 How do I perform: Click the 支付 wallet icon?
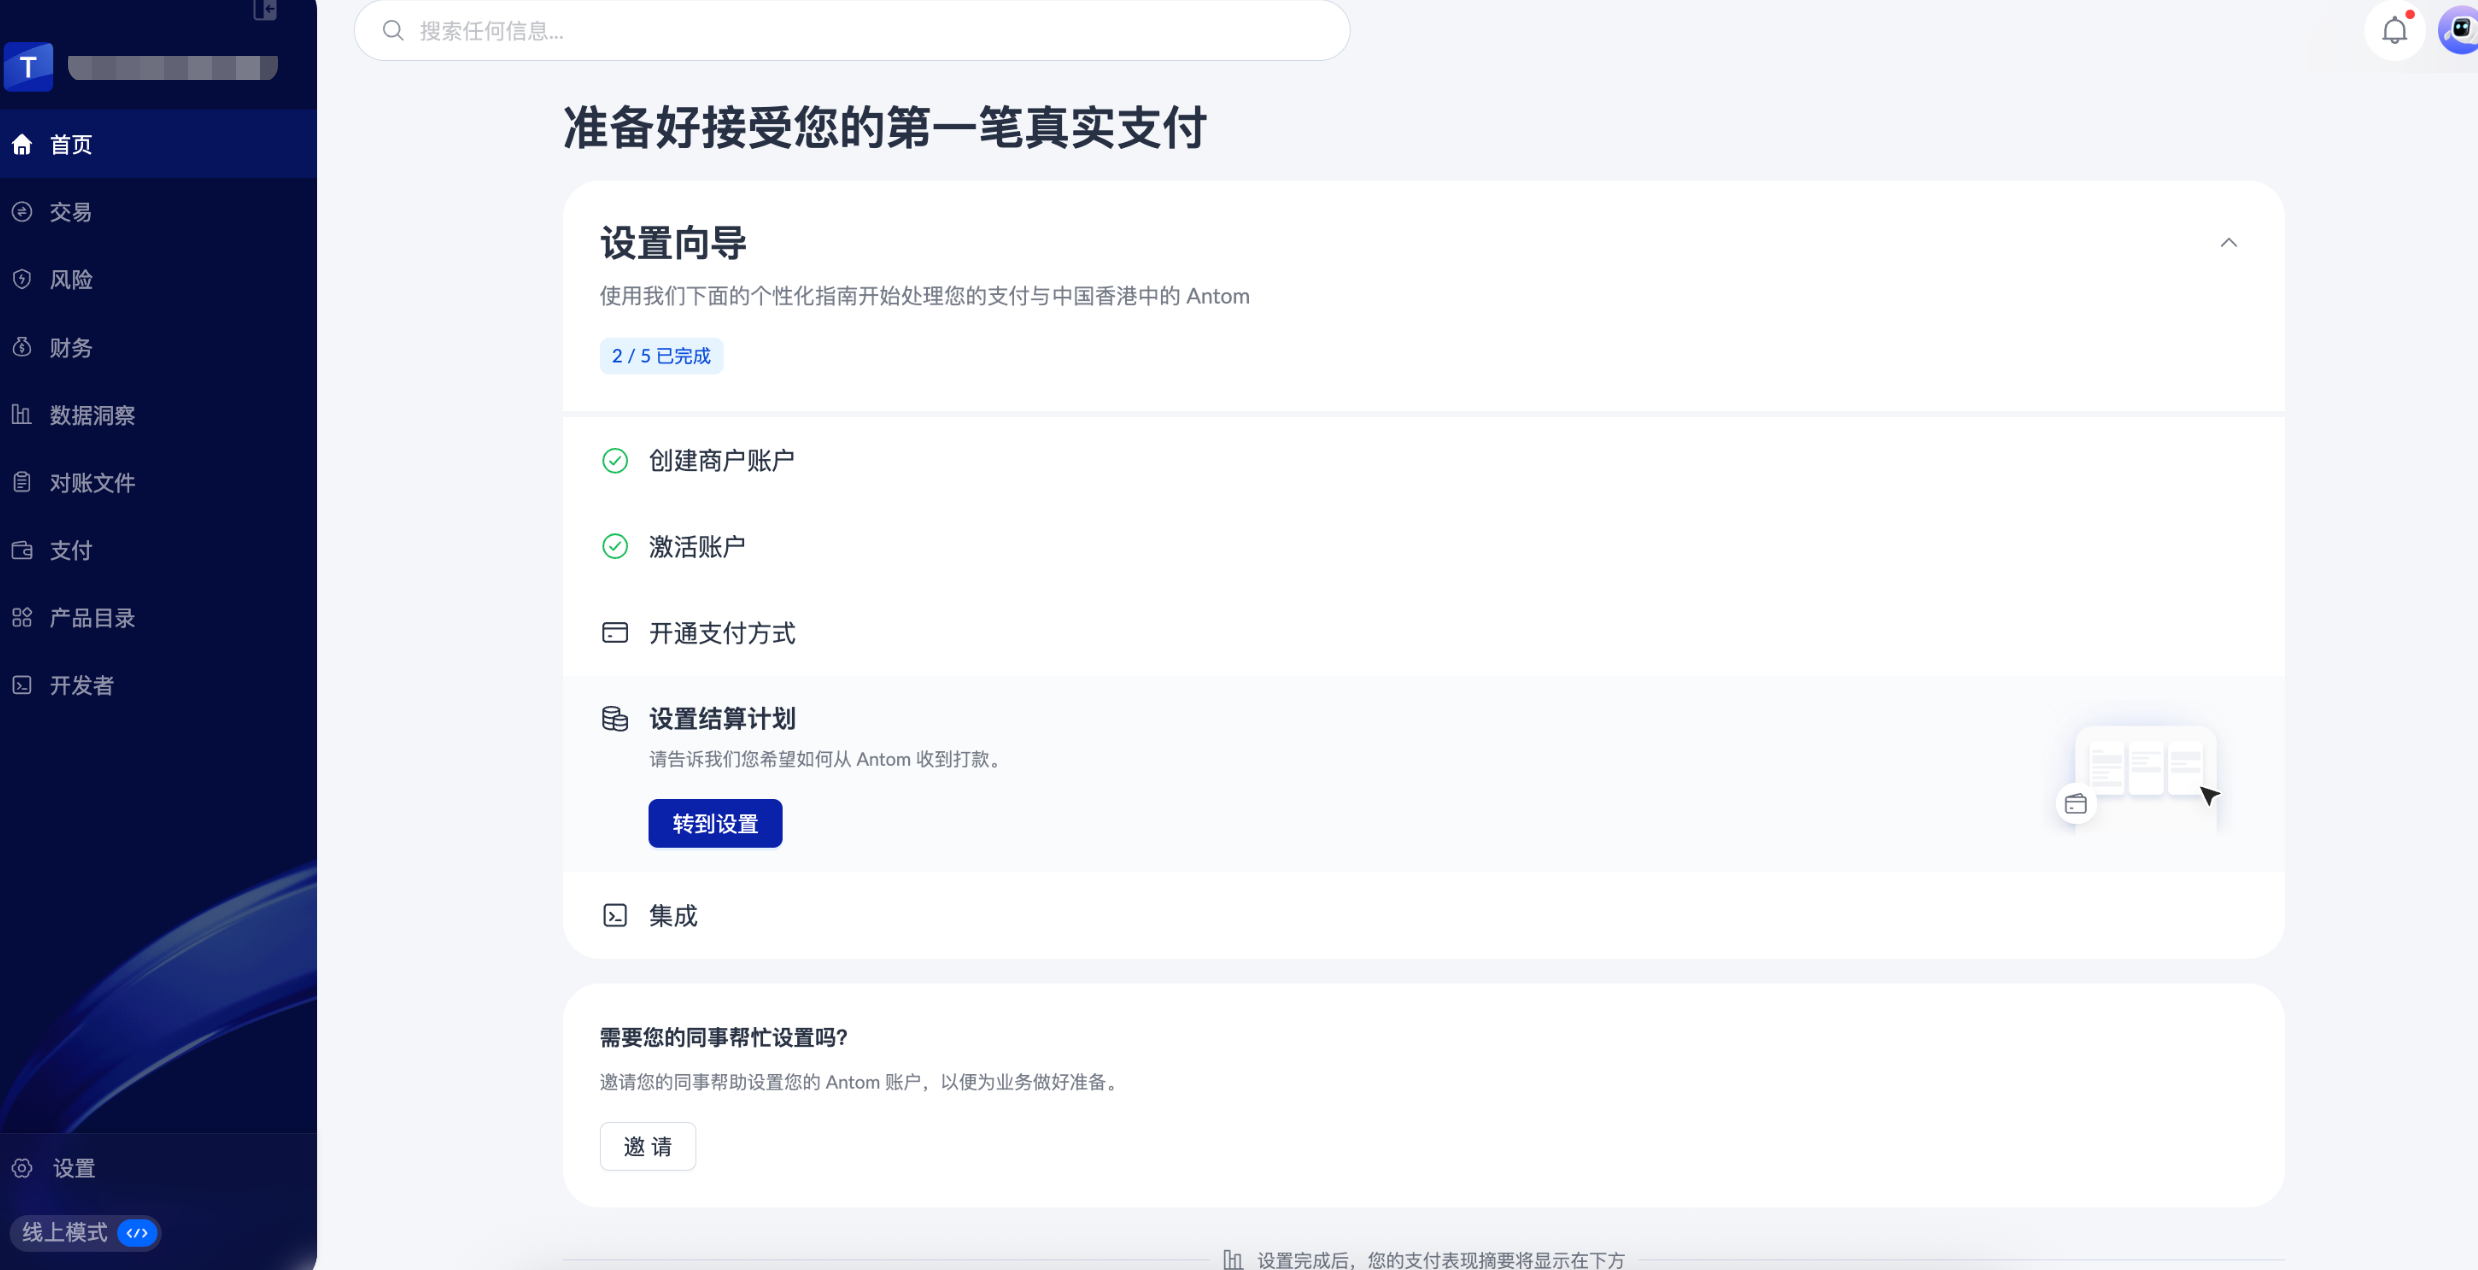click(x=22, y=550)
